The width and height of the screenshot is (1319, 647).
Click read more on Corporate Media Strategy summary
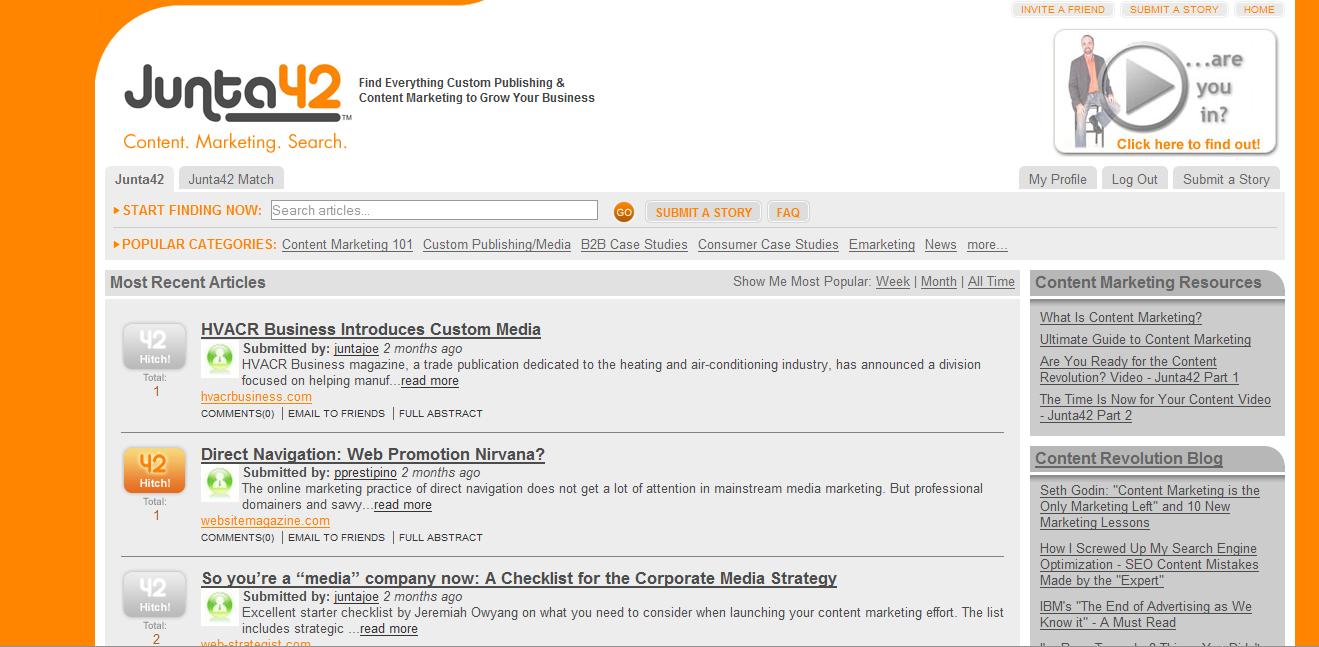click(x=389, y=628)
